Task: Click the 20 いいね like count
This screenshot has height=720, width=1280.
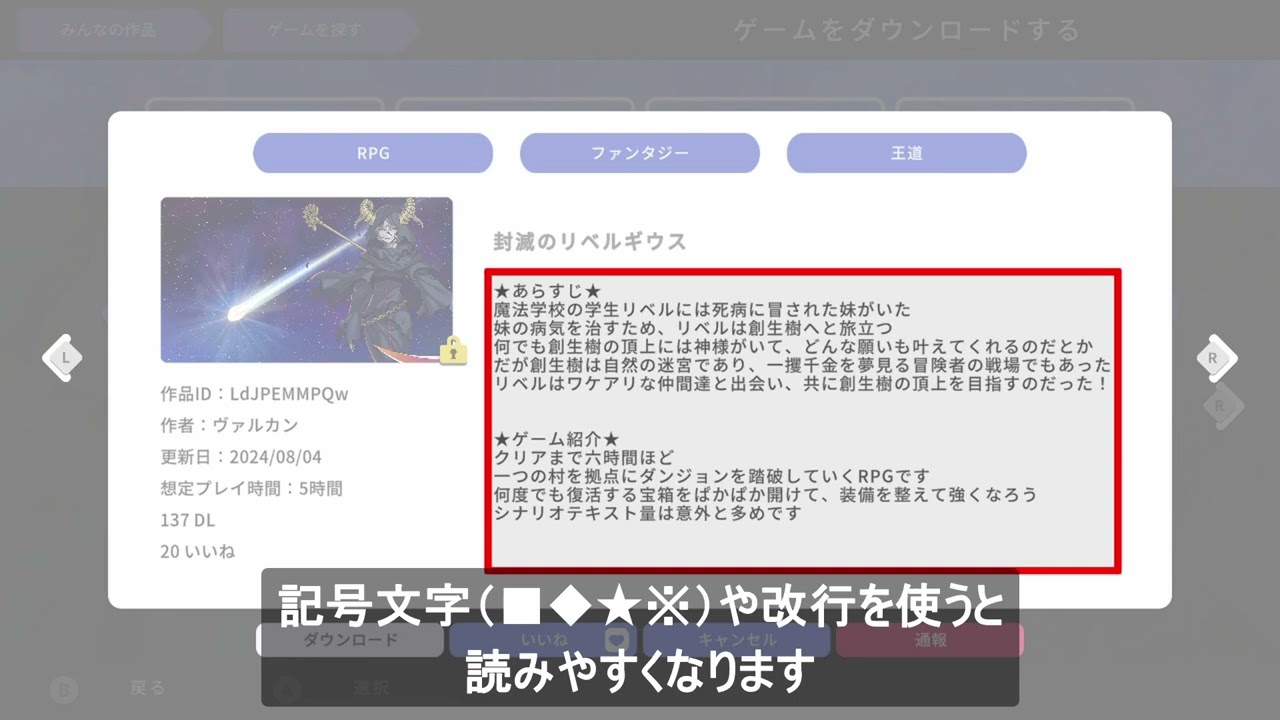Action: [197, 551]
